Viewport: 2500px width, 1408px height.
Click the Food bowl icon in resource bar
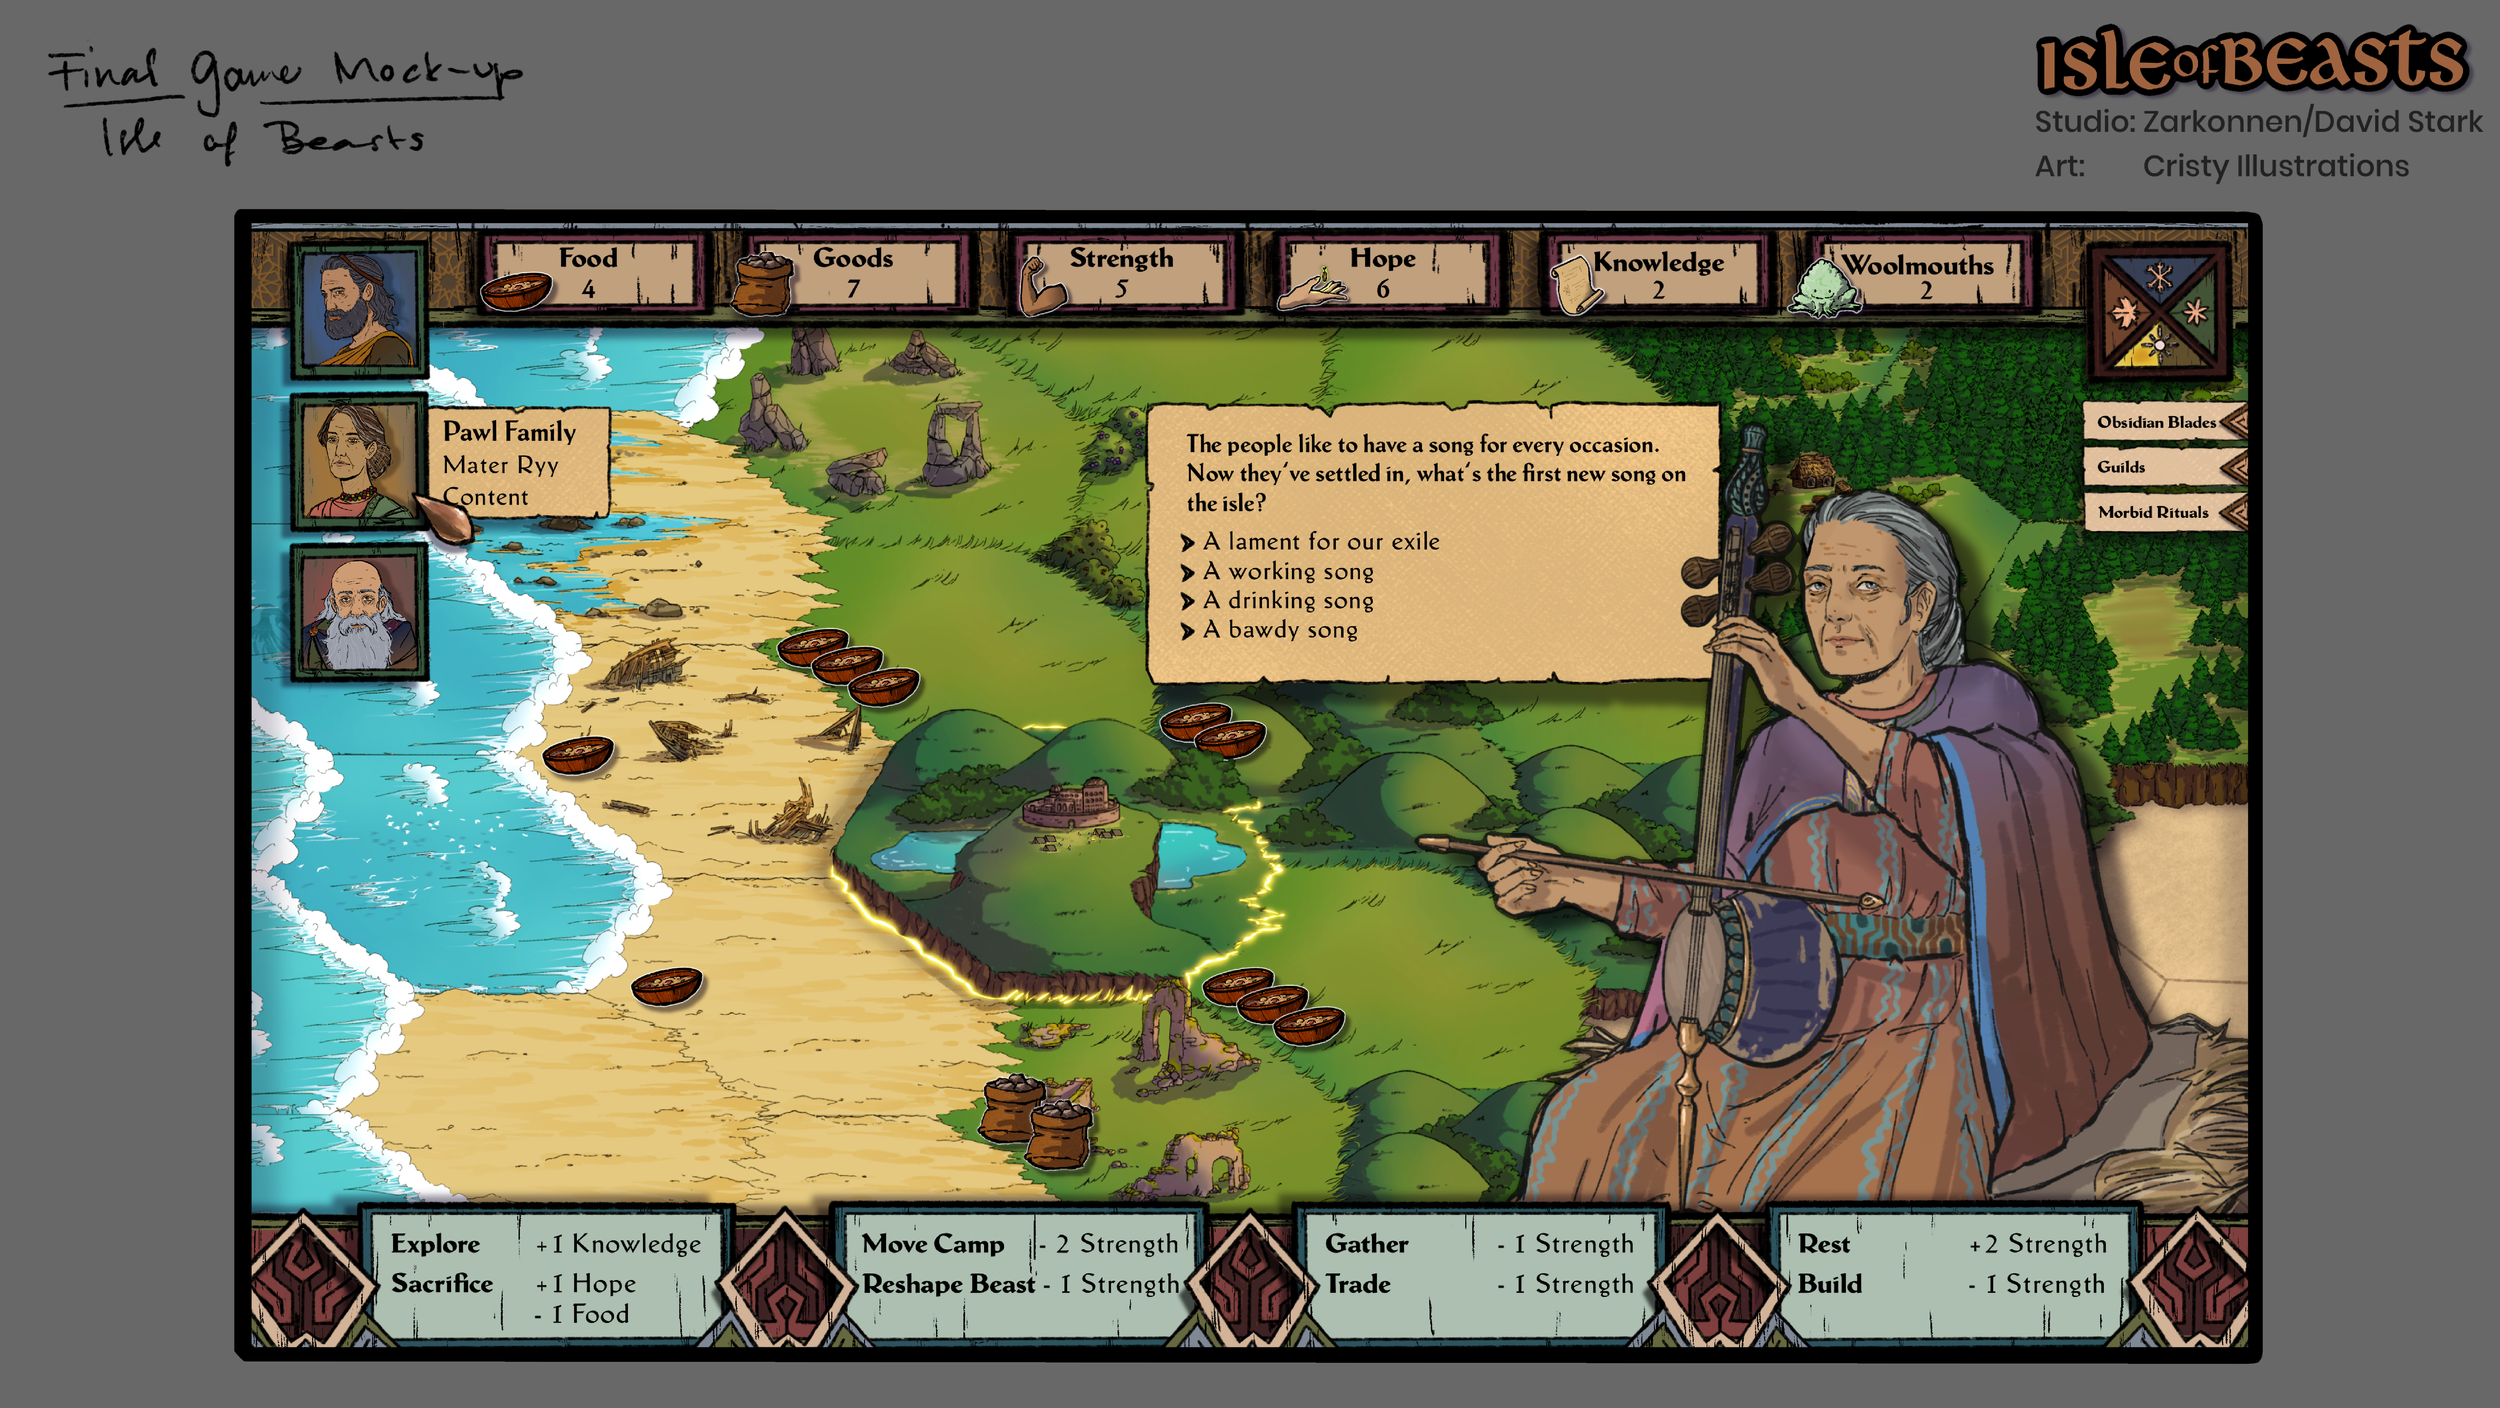515,291
